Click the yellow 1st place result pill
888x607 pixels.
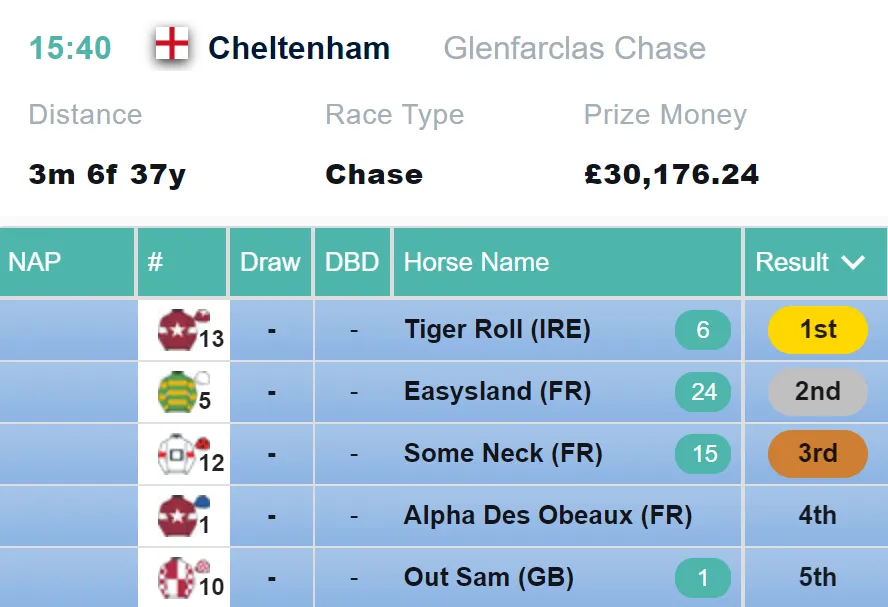pos(817,330)
